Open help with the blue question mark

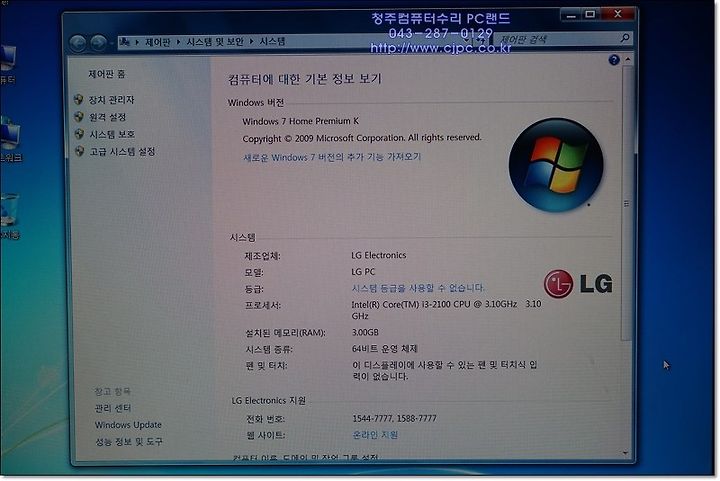[x=614, y=60]
